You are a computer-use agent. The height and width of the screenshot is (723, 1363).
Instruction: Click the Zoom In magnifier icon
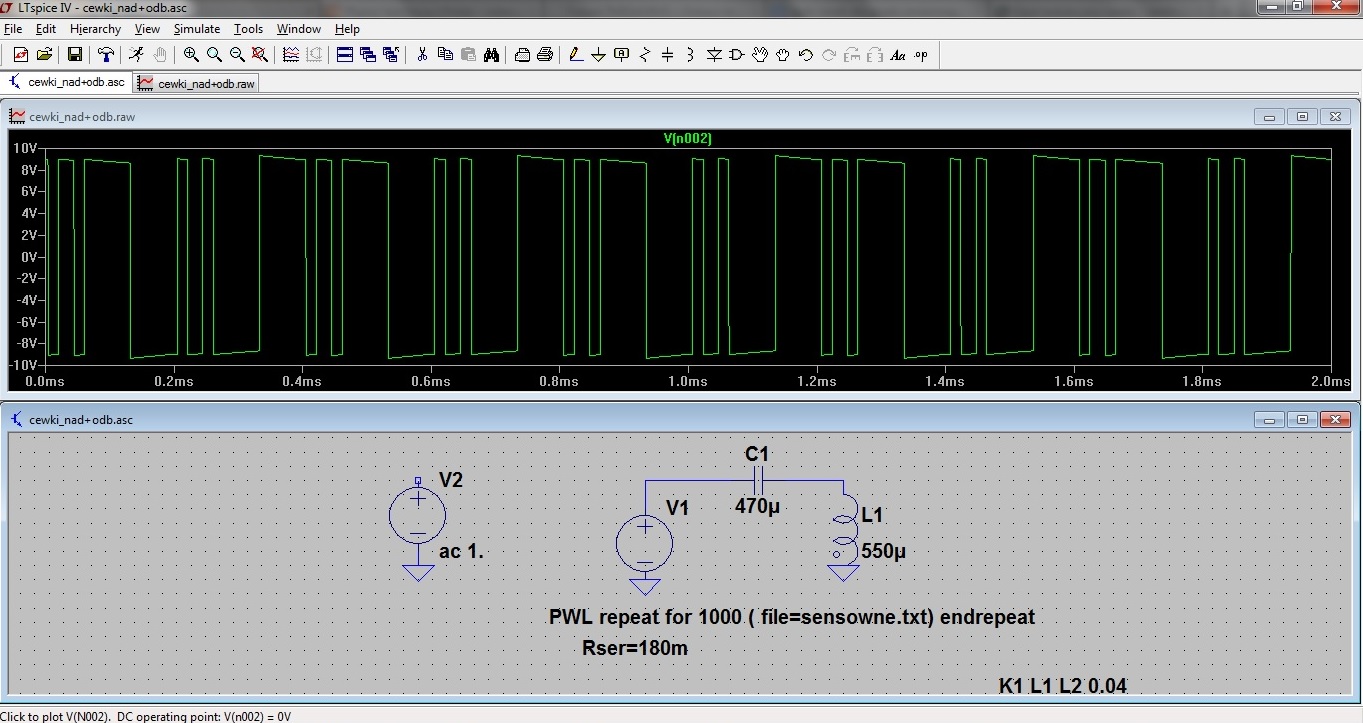coord(191,55)
